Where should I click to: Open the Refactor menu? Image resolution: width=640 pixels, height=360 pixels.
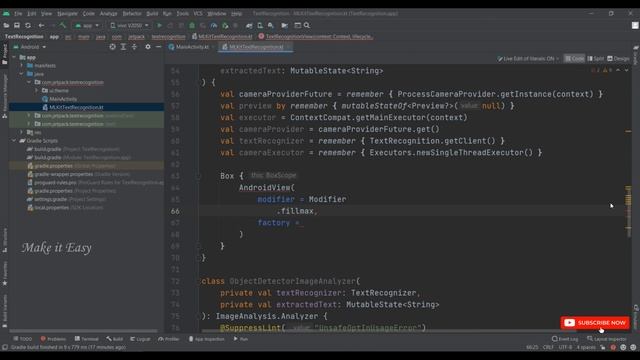point(132,13)
